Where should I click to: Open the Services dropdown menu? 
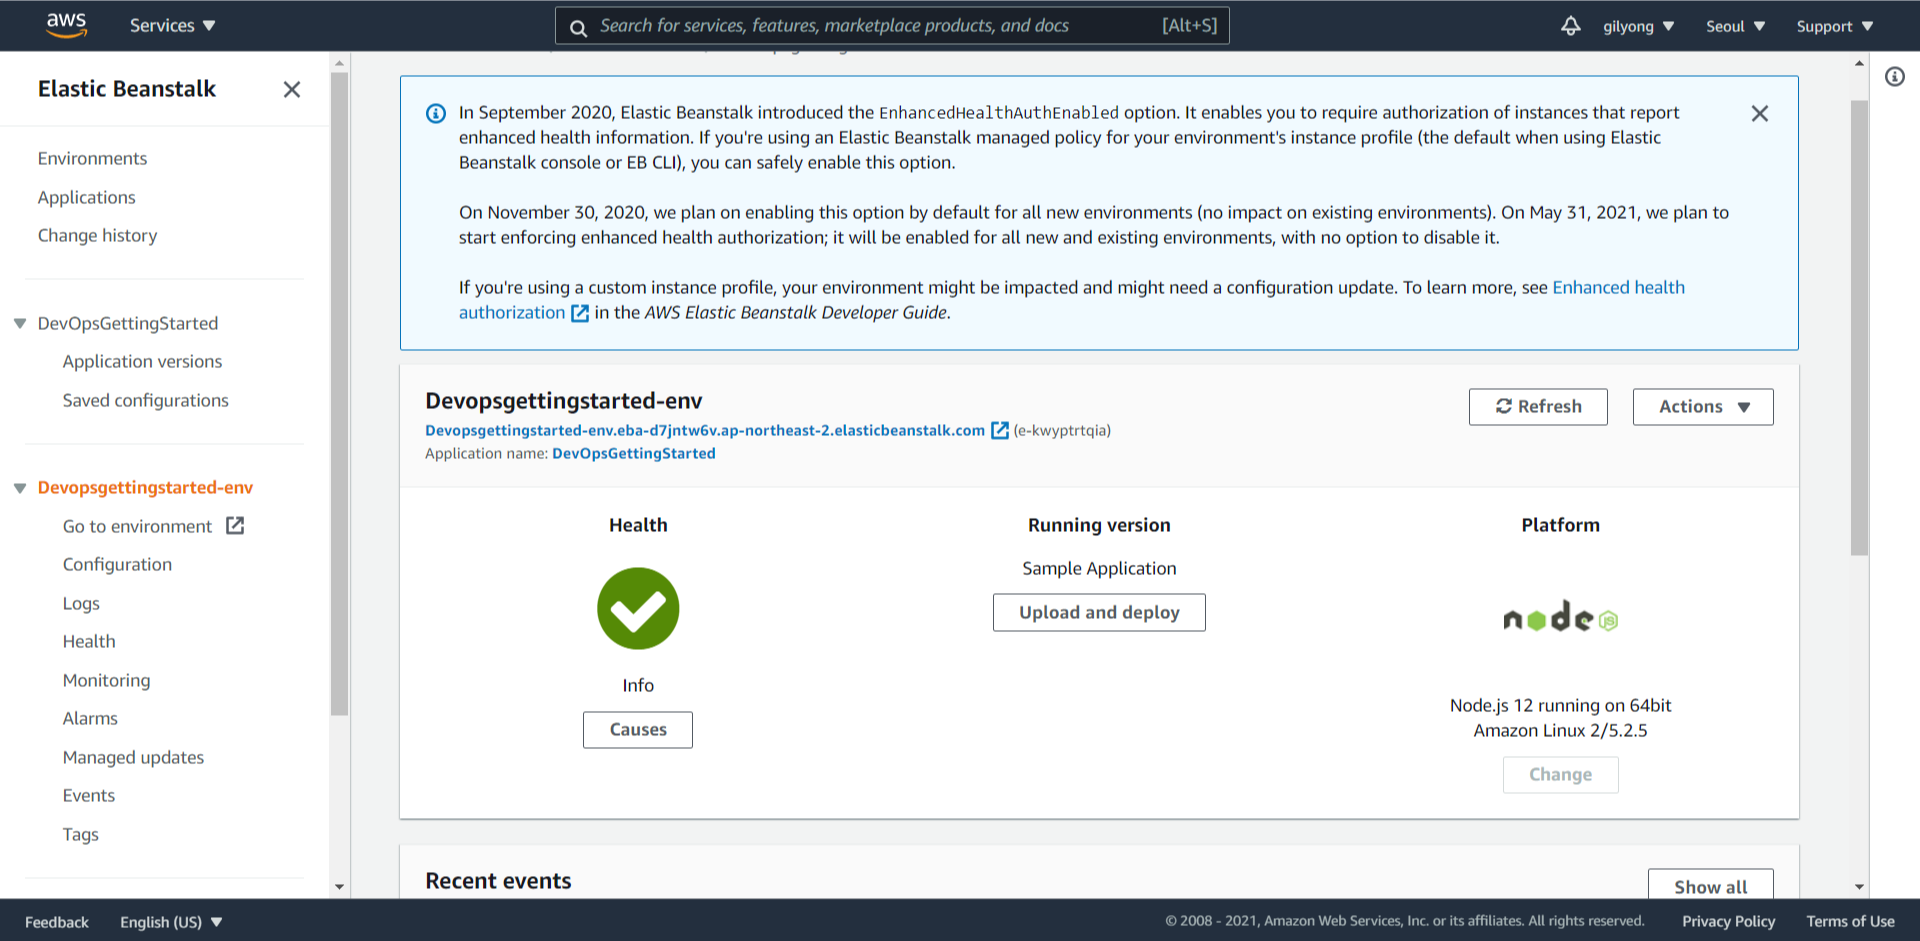[172, 26]
